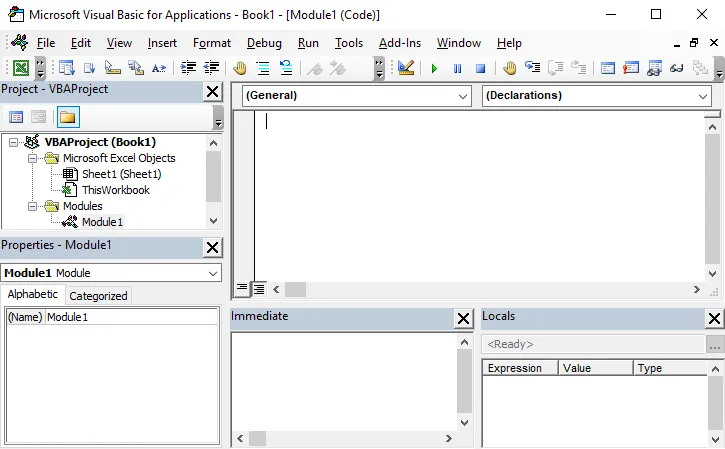Click the Uncomment Block icon

(x=286, y=68)
